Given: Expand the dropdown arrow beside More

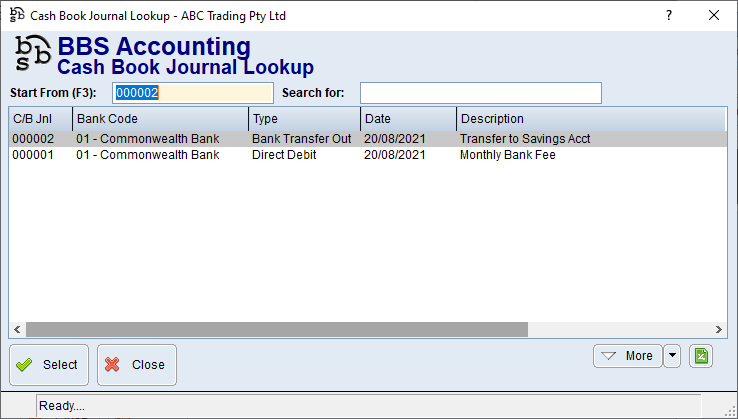Looking at the screenshot, I should tap(672, 356).
